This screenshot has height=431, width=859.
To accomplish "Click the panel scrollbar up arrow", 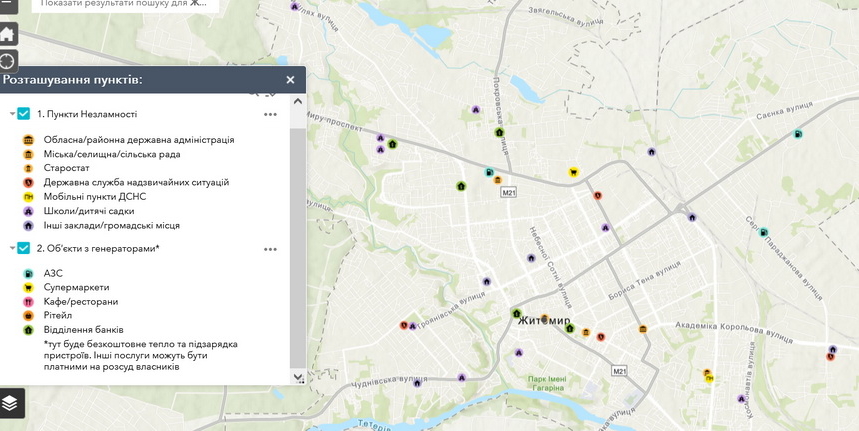I will [x=298, y=102].
